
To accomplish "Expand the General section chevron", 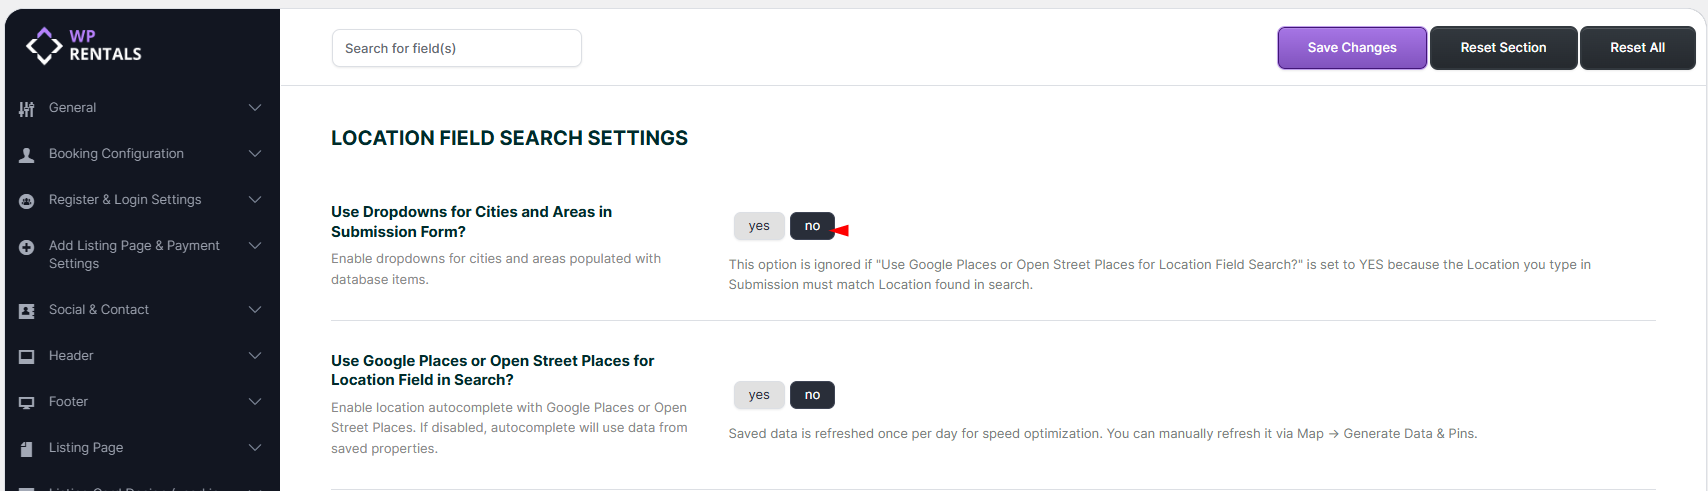I will tap(255, 108).
